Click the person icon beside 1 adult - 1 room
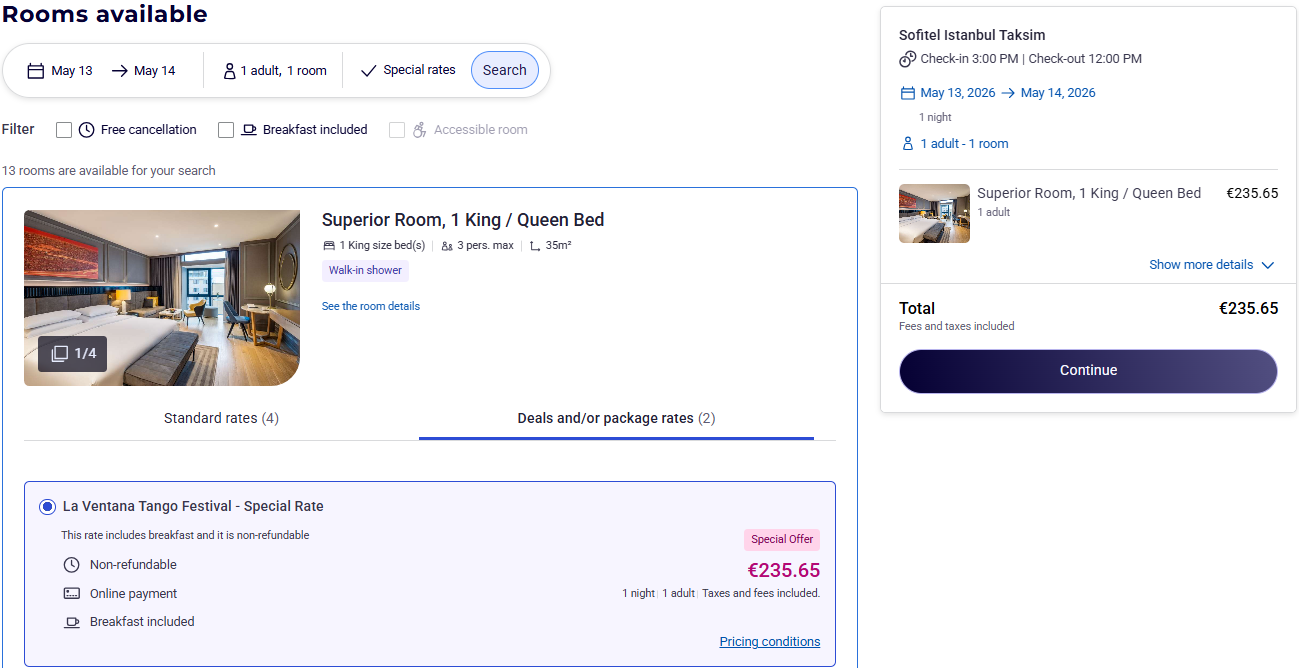The width and height of the screenshot is (1299, 668). (x=908, y=144)
